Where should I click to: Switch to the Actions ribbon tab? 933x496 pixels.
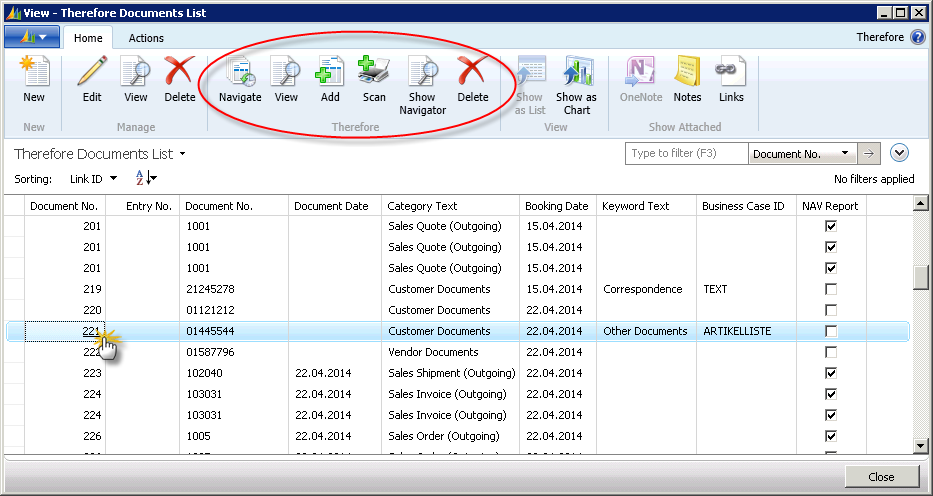[x=146, y=38]
